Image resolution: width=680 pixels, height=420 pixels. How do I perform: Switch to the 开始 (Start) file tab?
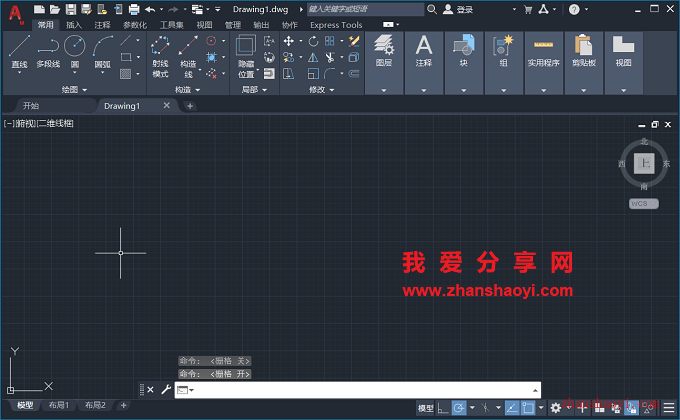point(31,106)
